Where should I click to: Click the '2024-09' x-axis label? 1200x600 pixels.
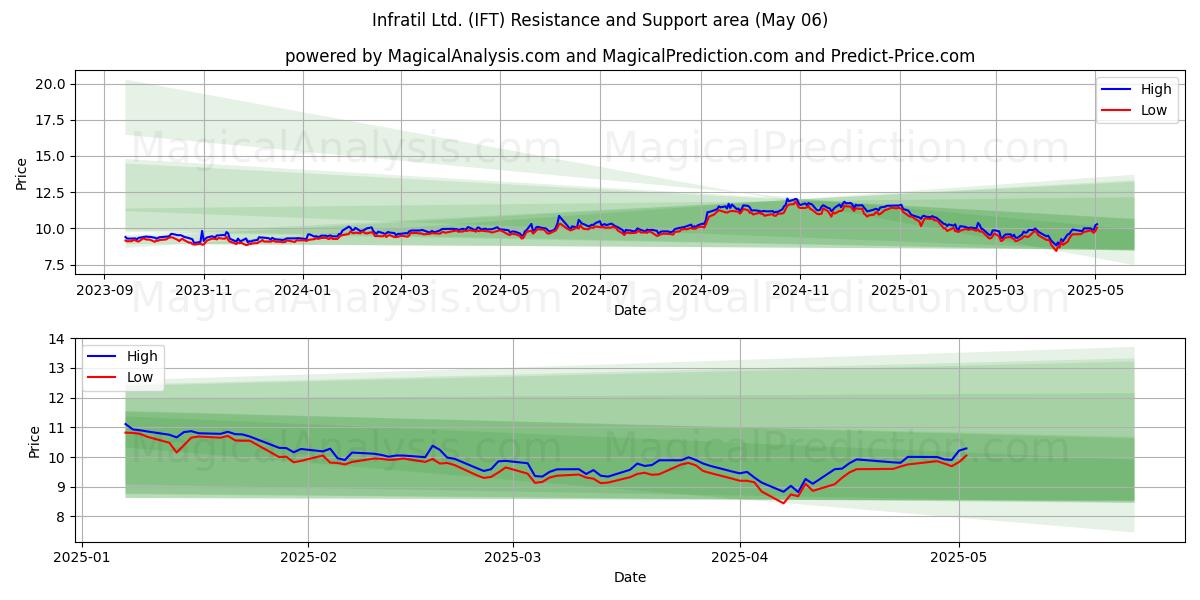click(700, 291)
